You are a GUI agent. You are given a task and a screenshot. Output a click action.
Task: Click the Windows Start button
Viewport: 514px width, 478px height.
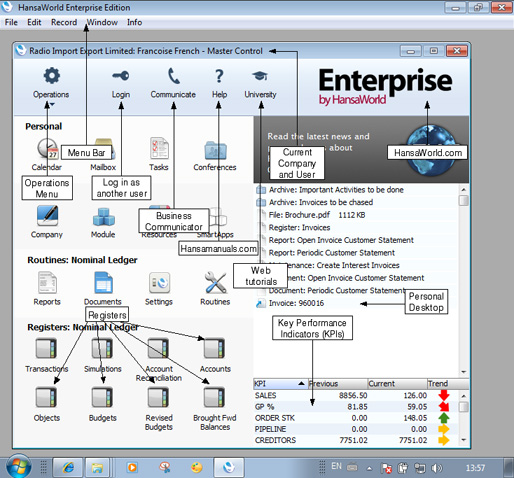point(19,467)
